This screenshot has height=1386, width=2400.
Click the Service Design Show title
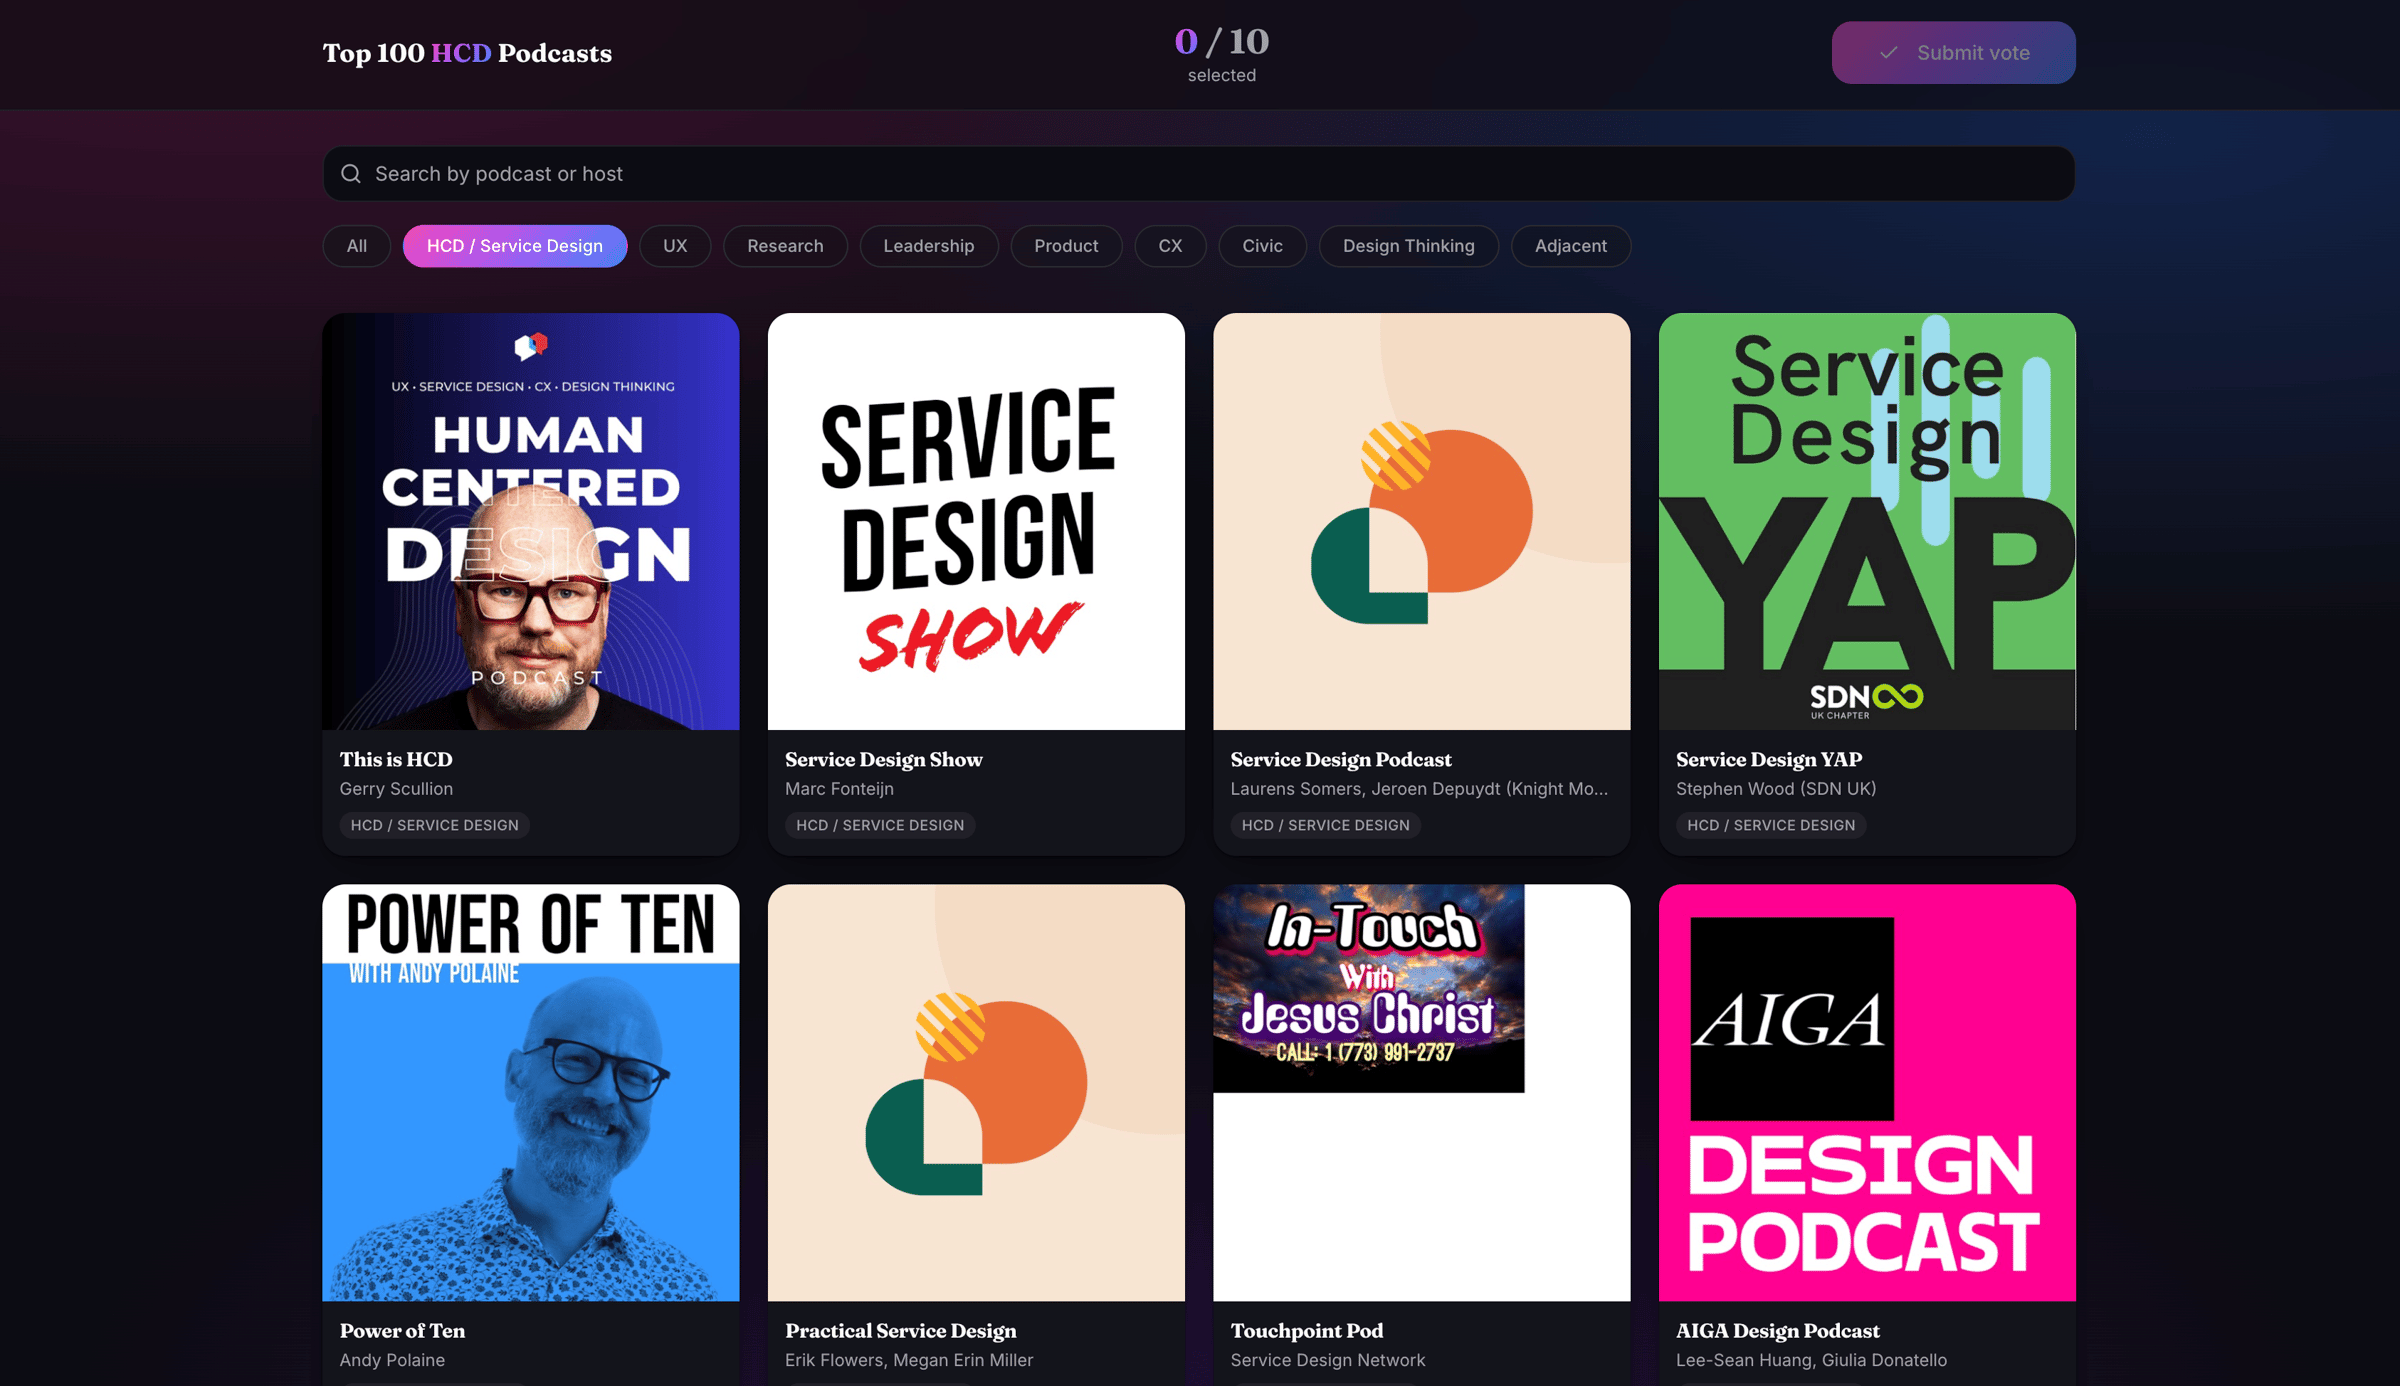click(884, 759)
